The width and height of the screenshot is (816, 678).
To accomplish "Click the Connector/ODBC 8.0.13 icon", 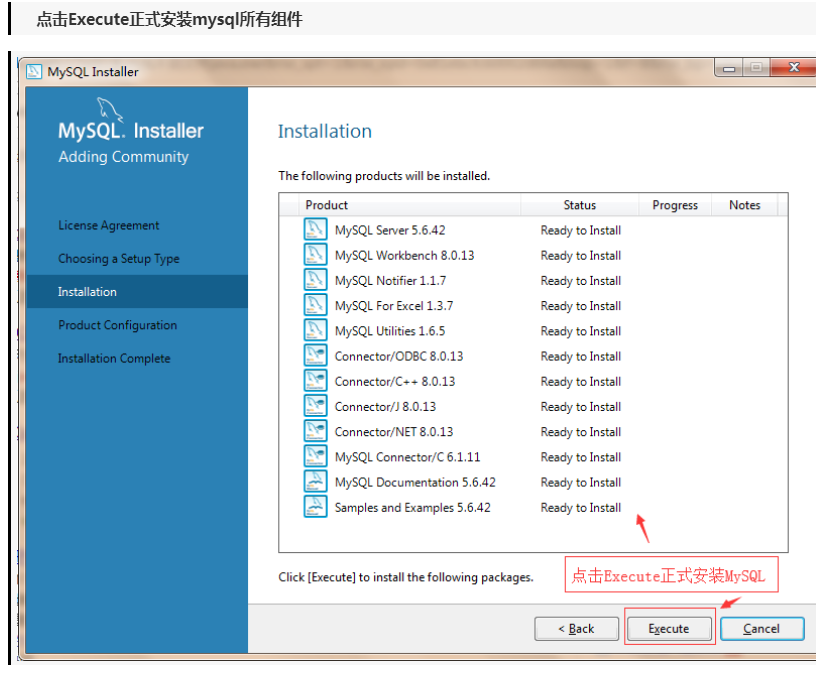I will (315, 356).
